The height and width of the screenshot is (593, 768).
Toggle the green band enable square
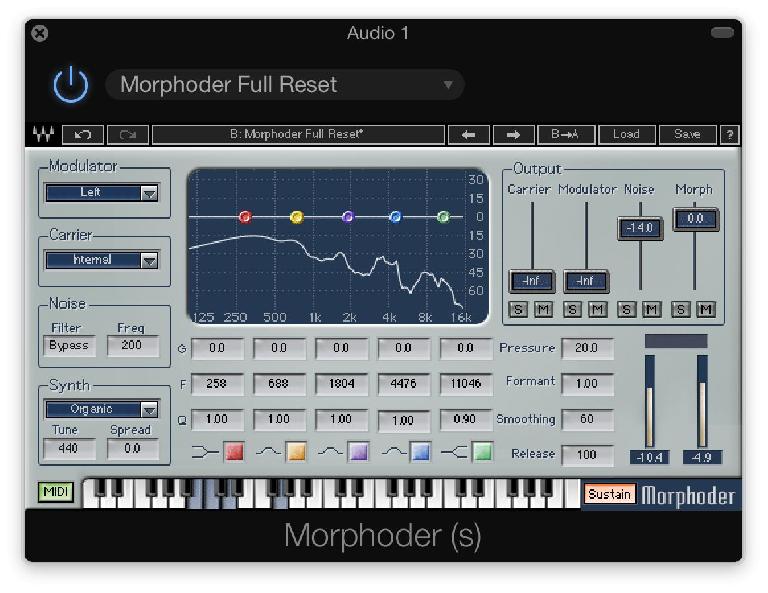click(482, 451)
